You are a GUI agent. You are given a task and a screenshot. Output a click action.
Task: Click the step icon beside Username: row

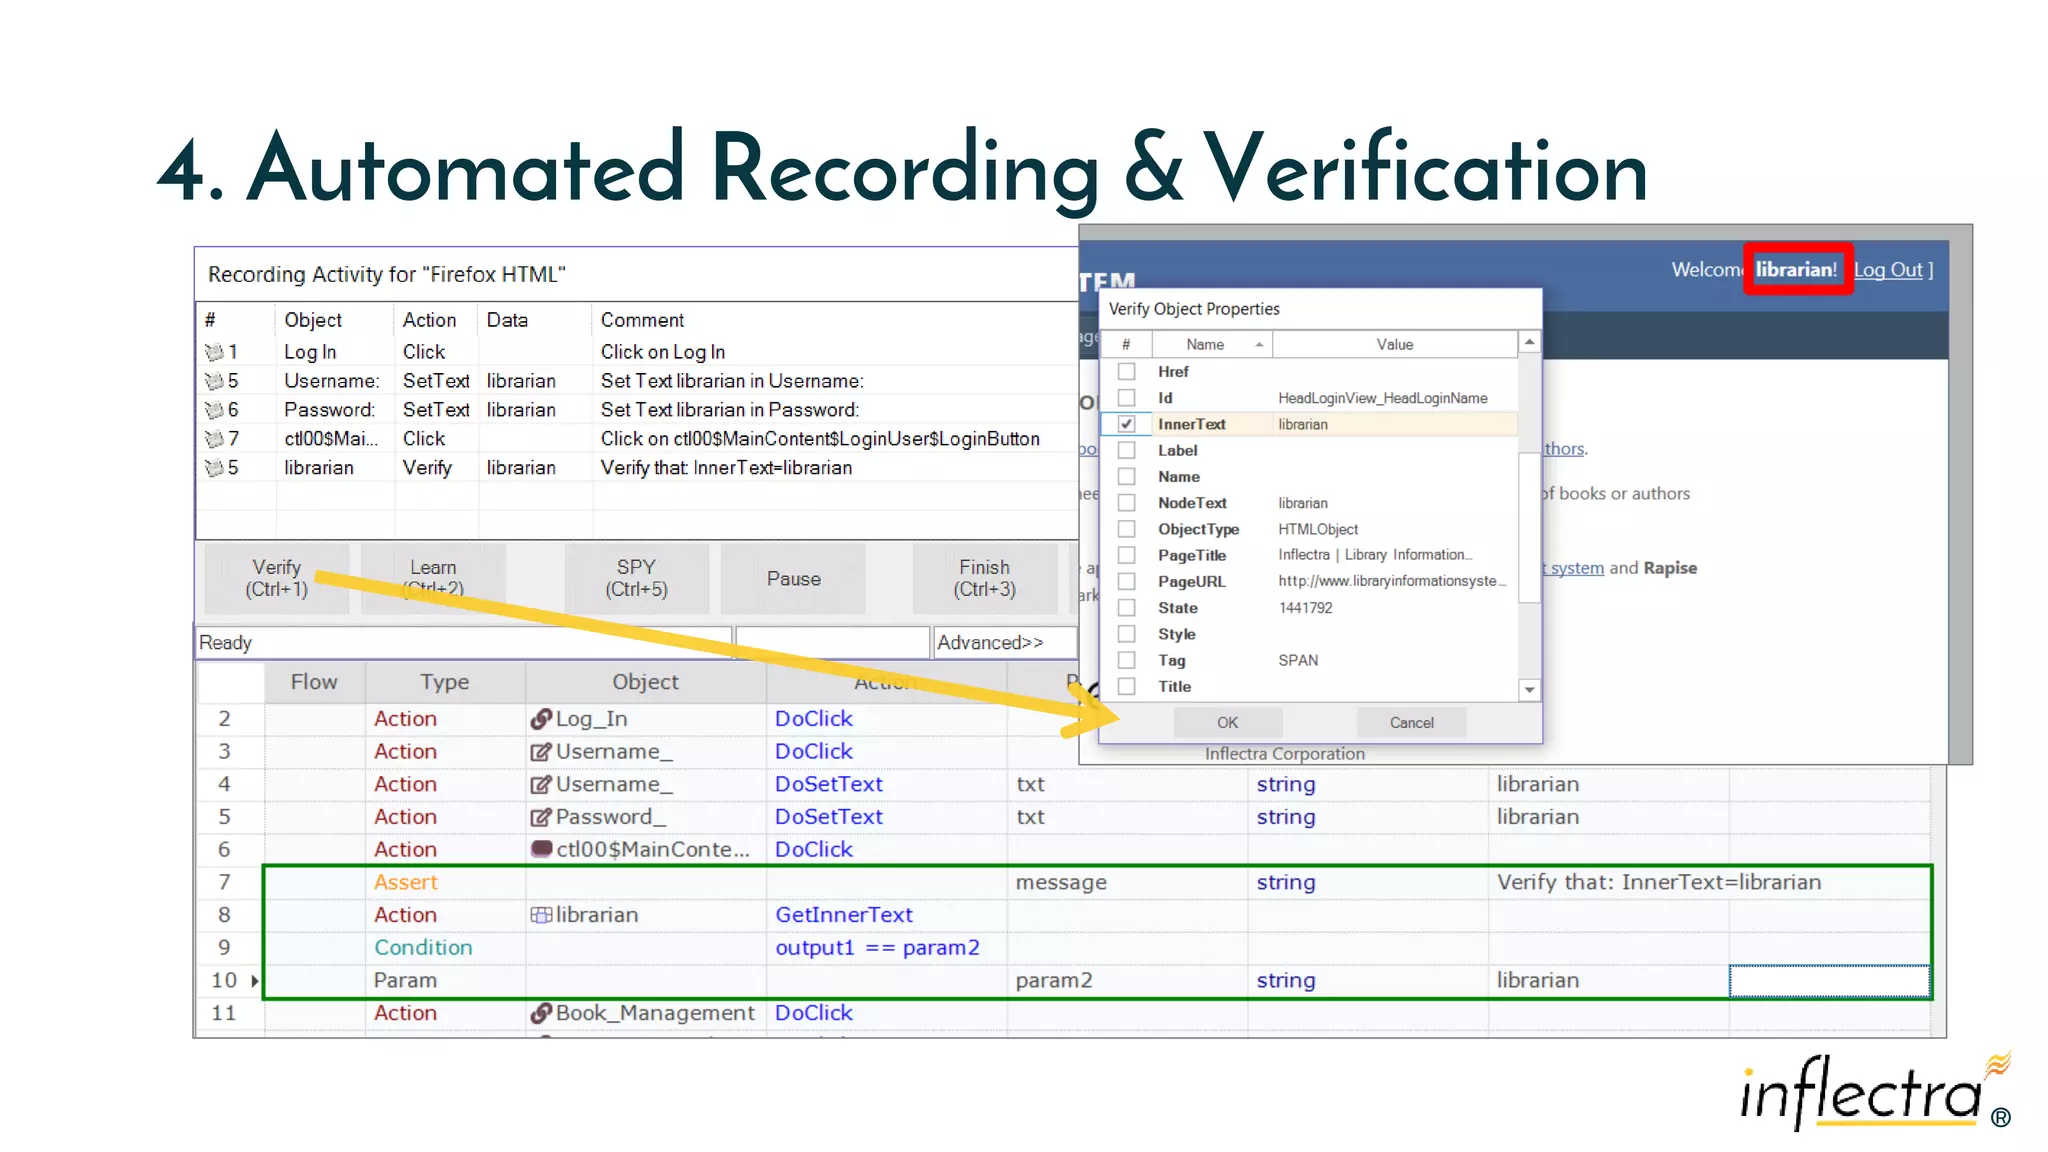214,381
